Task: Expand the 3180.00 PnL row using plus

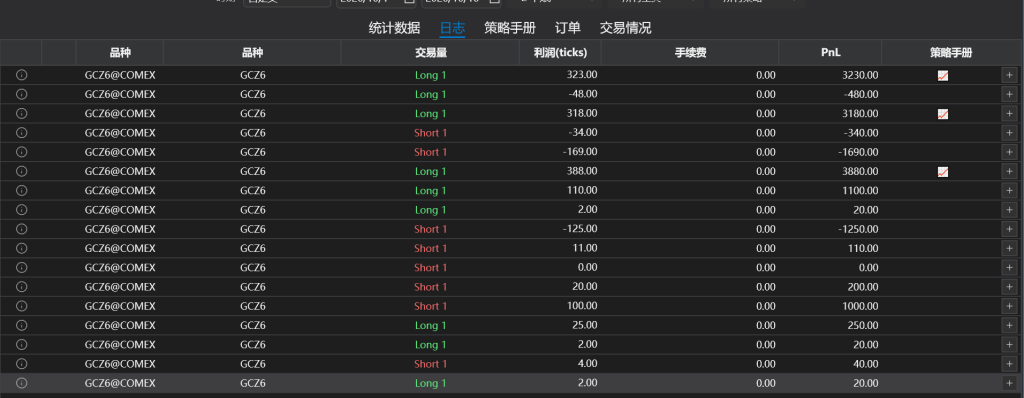Action: 1009,114
